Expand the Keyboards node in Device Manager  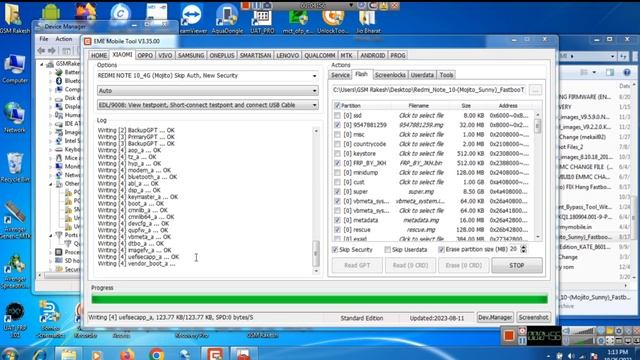[51, 149]
